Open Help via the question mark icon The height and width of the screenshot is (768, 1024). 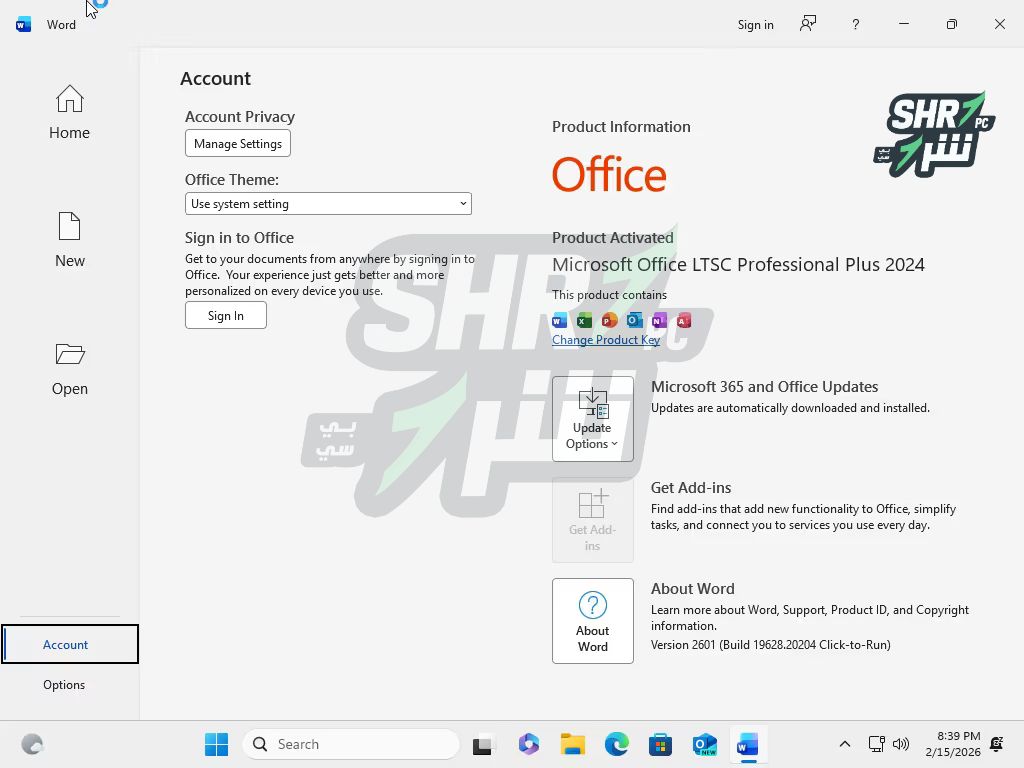click(856, 25)
